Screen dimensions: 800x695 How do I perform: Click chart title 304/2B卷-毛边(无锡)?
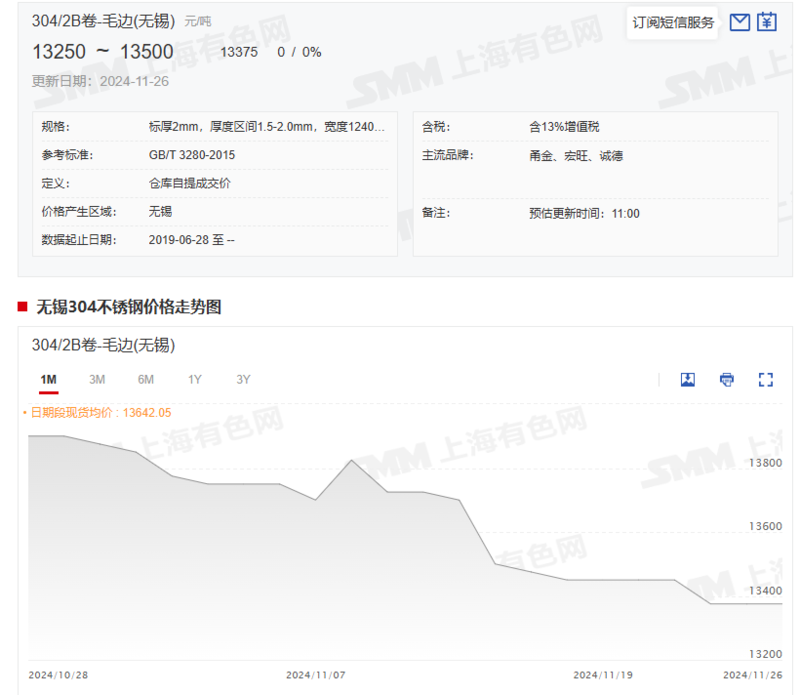click(x=104, y=345)
